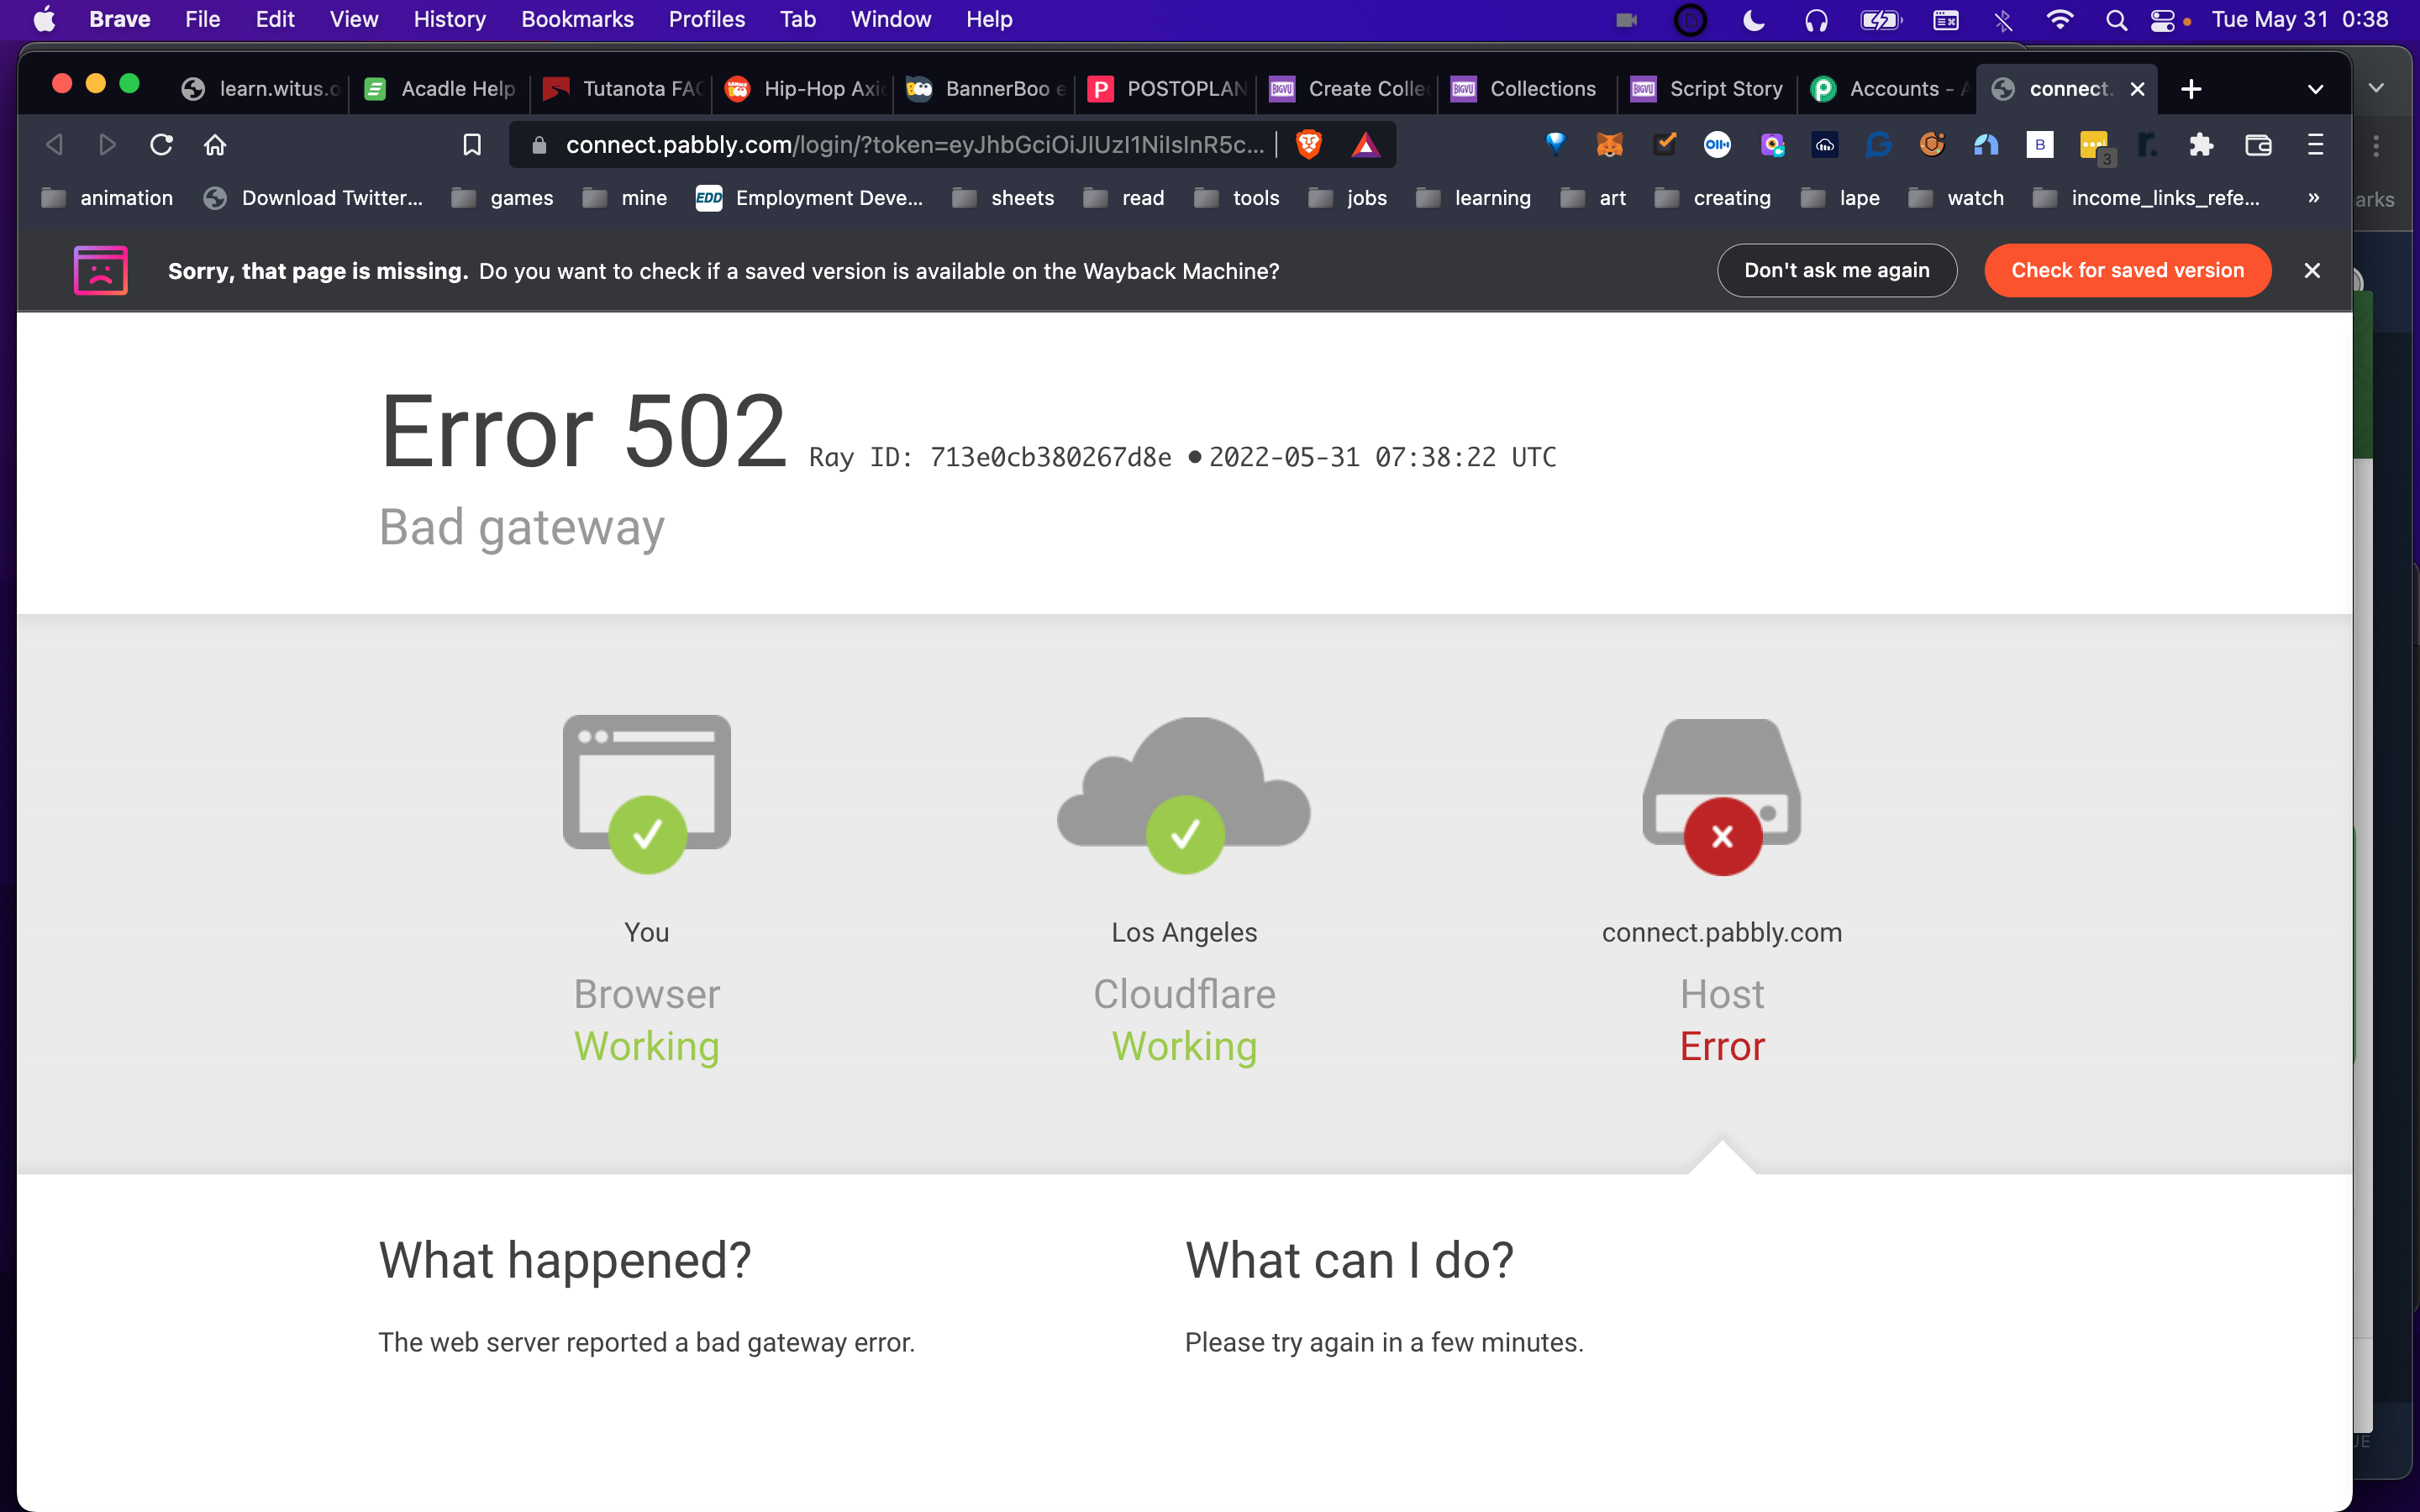Open Employment Development bookmark
Image resolution: width=2420 pixels, height=1512 pixels.
tap(809, 198)
